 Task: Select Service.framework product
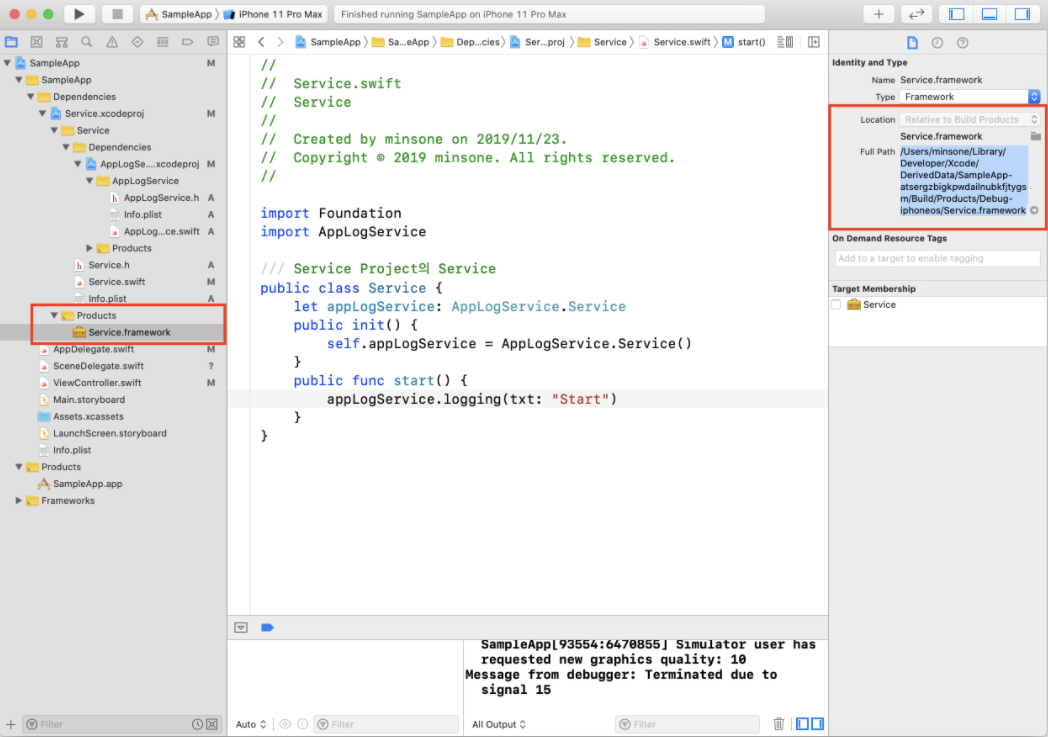tap(129, 332)
